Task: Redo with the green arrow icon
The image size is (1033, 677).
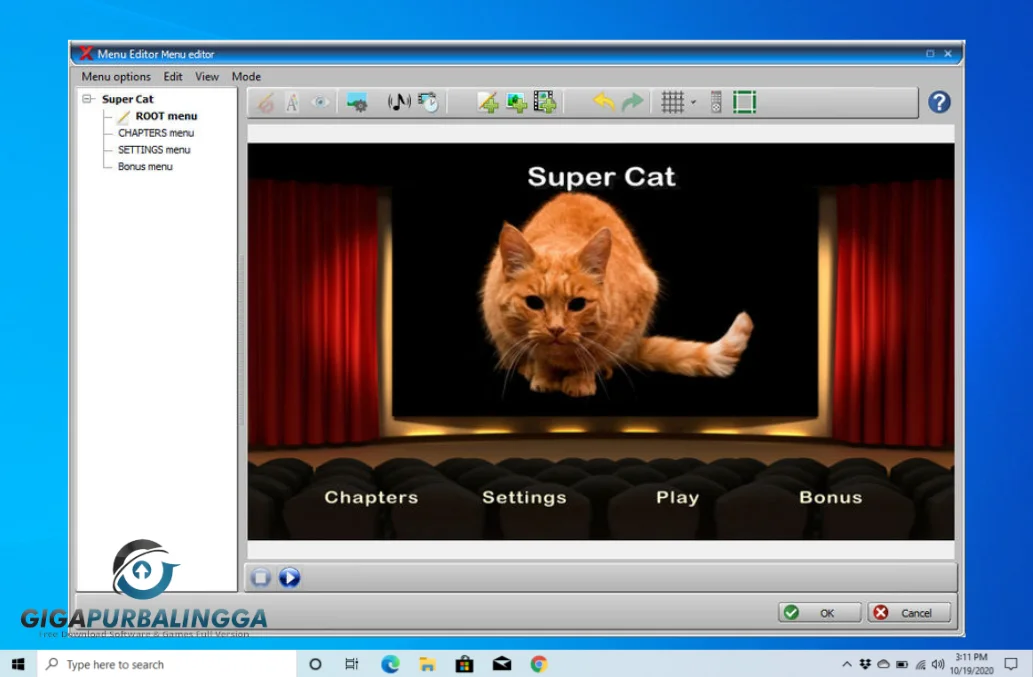Action: pyautogui.click(x=632, y=101)
